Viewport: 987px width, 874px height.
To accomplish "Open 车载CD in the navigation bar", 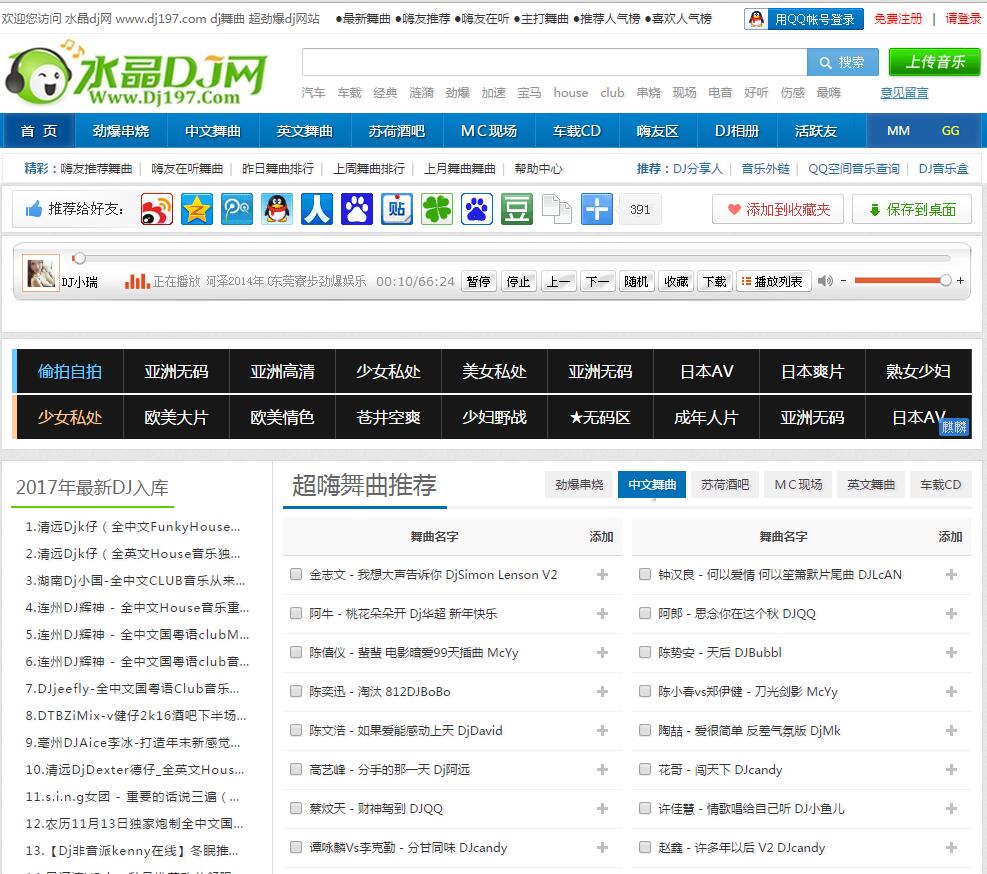I will [577, 131].
